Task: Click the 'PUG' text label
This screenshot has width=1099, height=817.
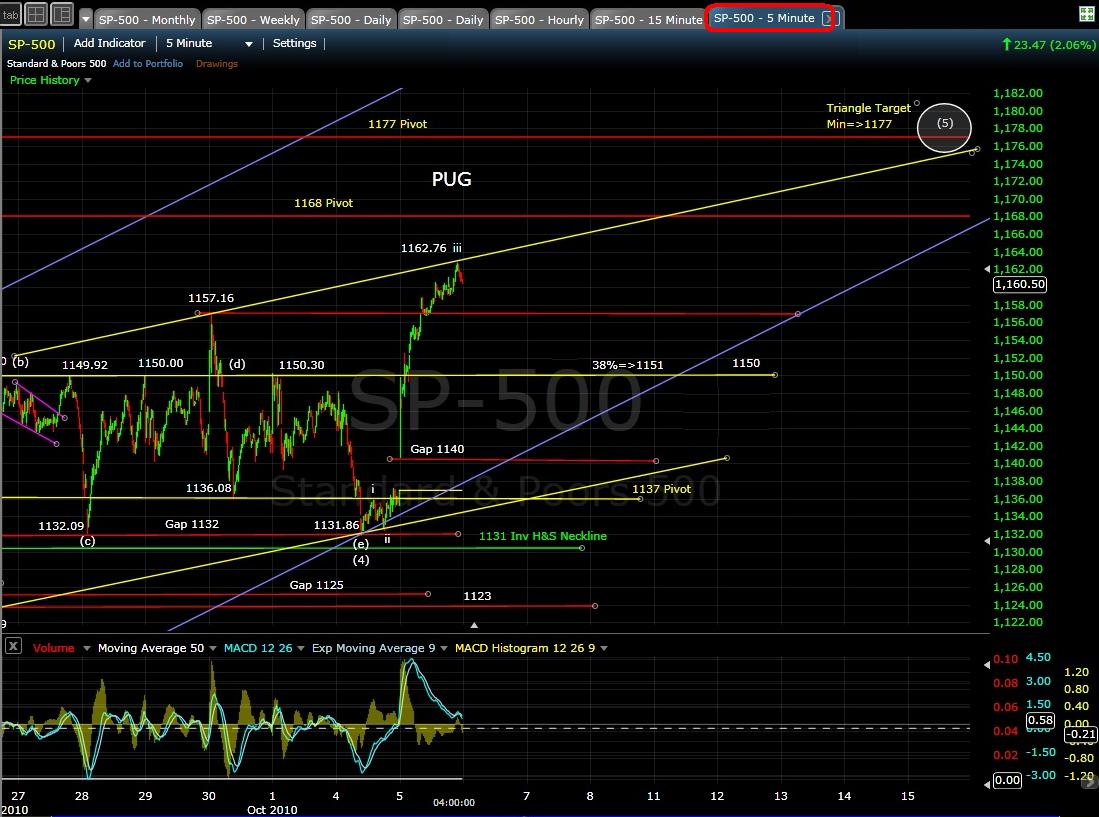Action: pyautogui.click(x=451, y=179)
